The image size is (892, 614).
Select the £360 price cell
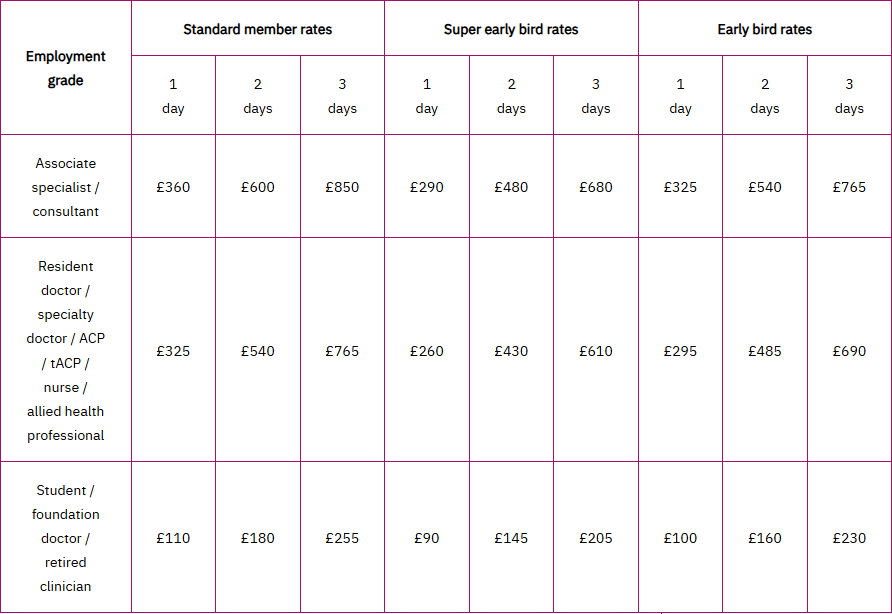173,187
